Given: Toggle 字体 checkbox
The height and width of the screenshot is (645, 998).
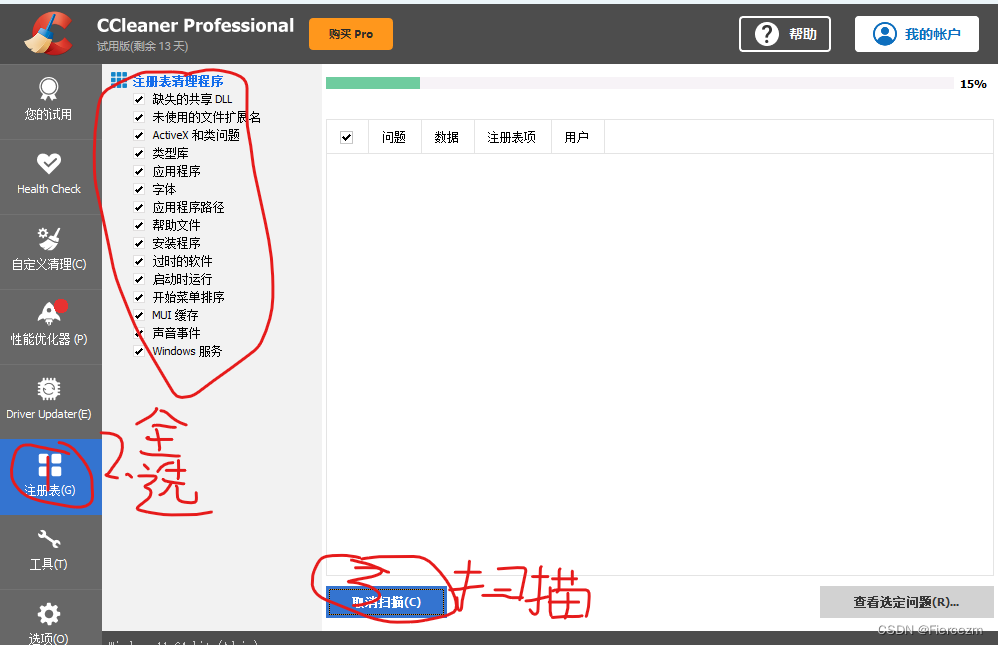Looking at the screenshot, I should (x=139, y=189).
